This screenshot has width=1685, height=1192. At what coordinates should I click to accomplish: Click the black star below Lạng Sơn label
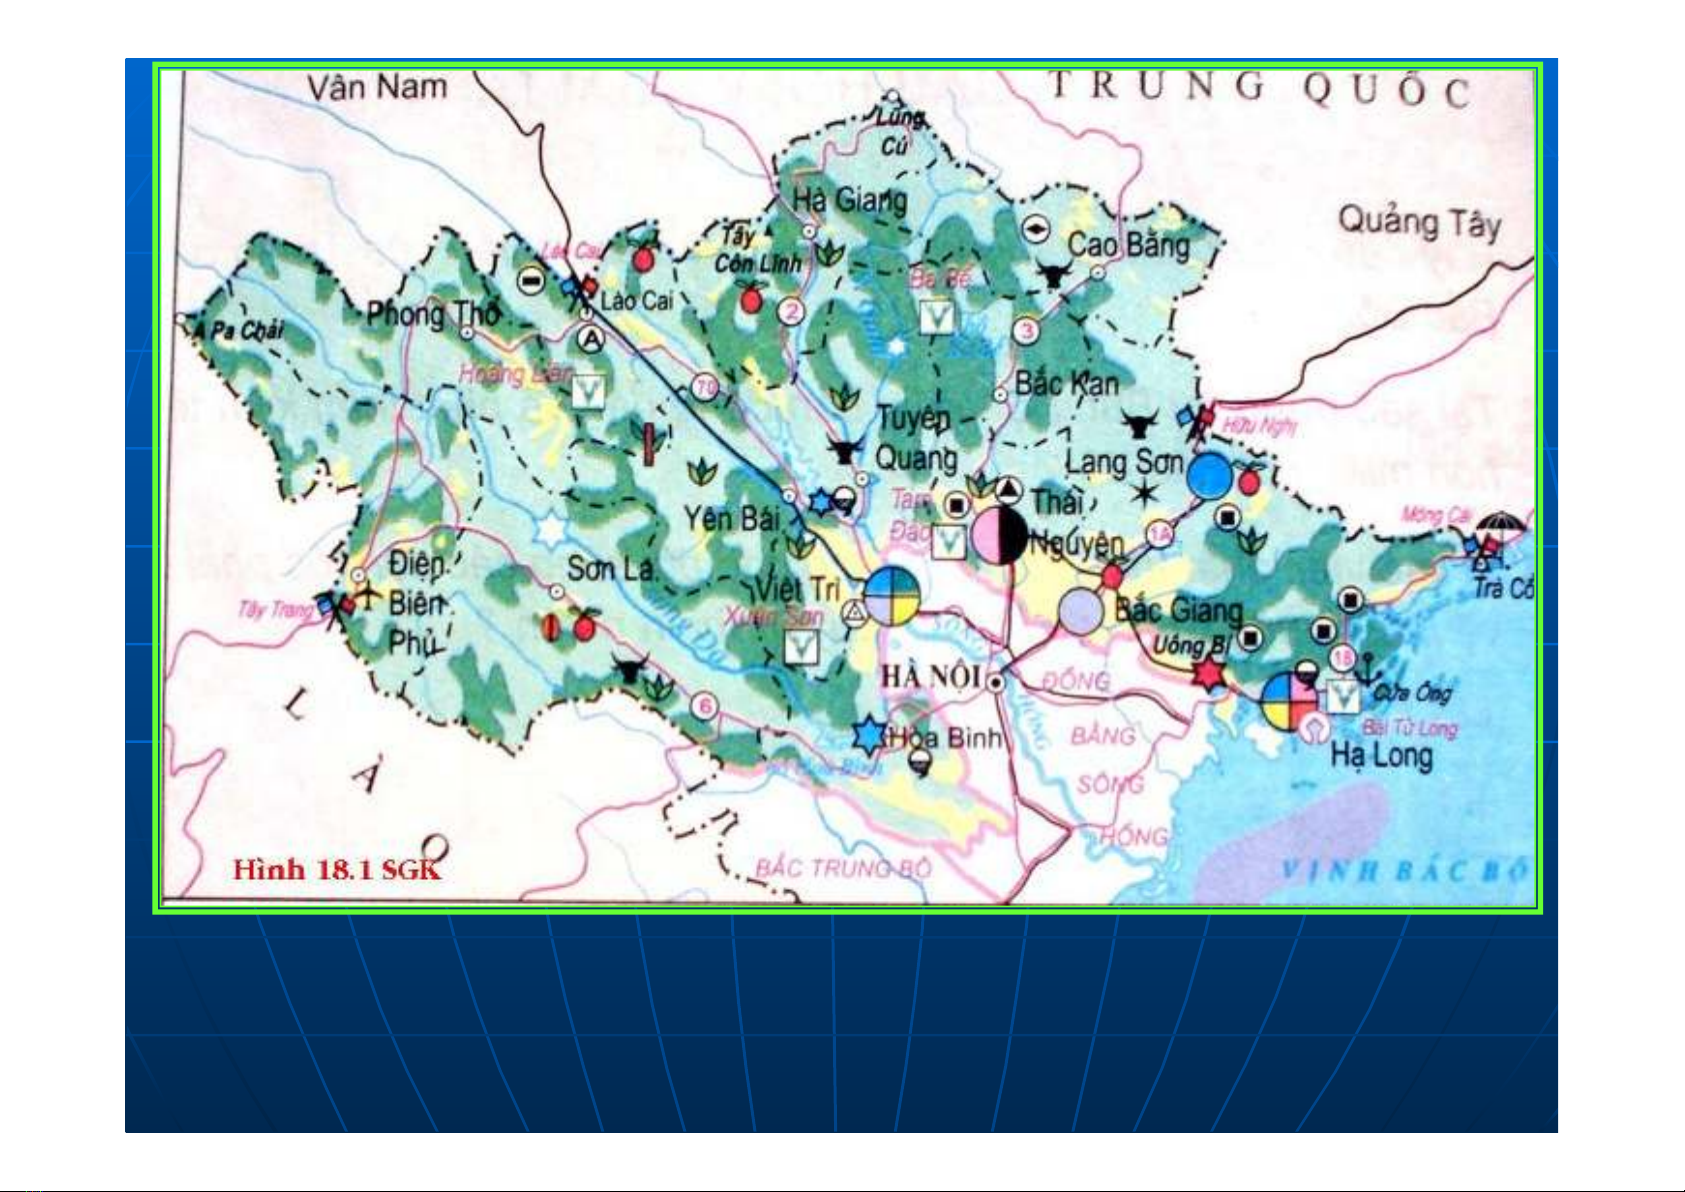click(1143, 492)
